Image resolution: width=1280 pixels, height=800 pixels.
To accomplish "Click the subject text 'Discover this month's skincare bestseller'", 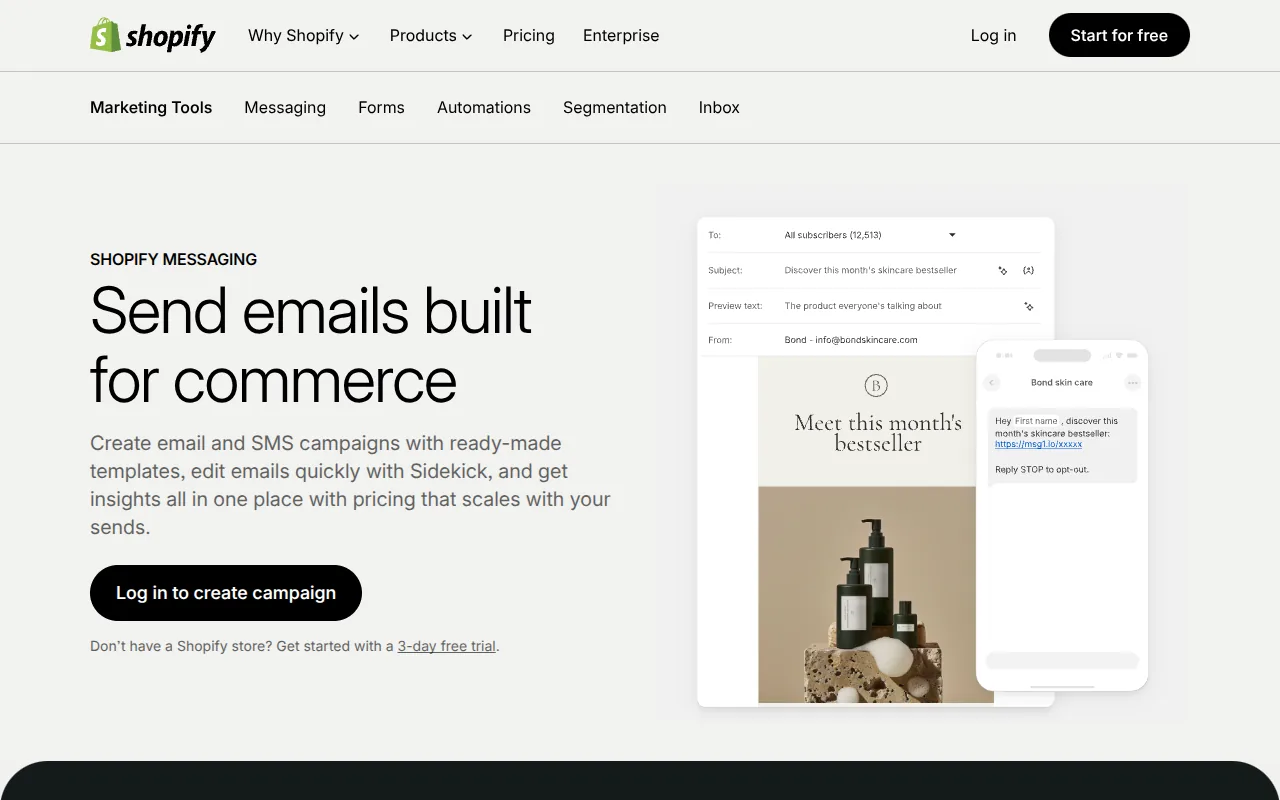I will pyautogui.click(x=870, y=270).
